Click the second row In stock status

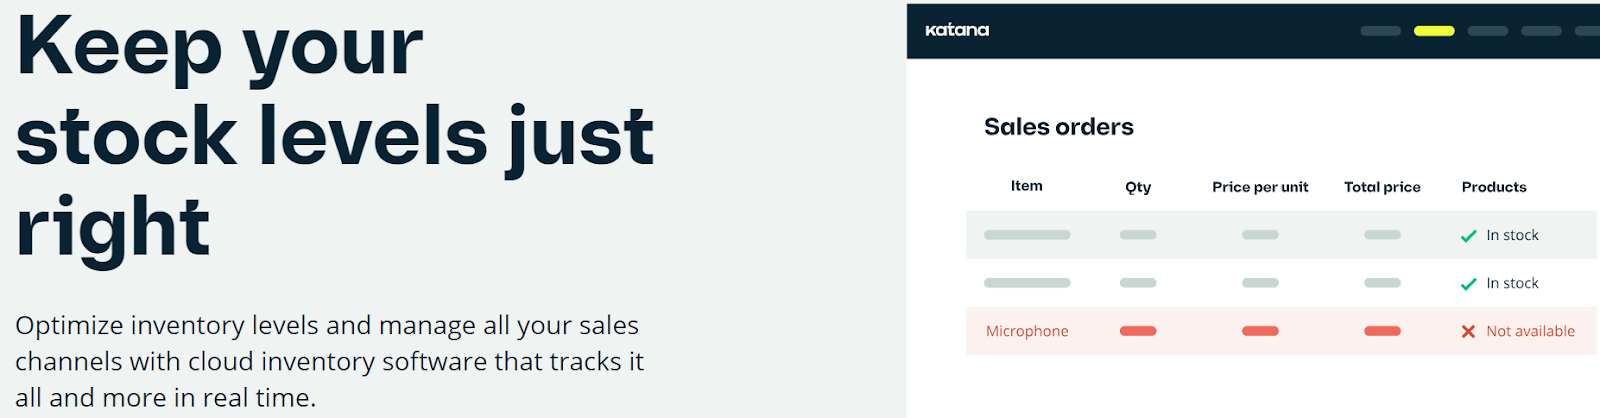click(1512, 283)
